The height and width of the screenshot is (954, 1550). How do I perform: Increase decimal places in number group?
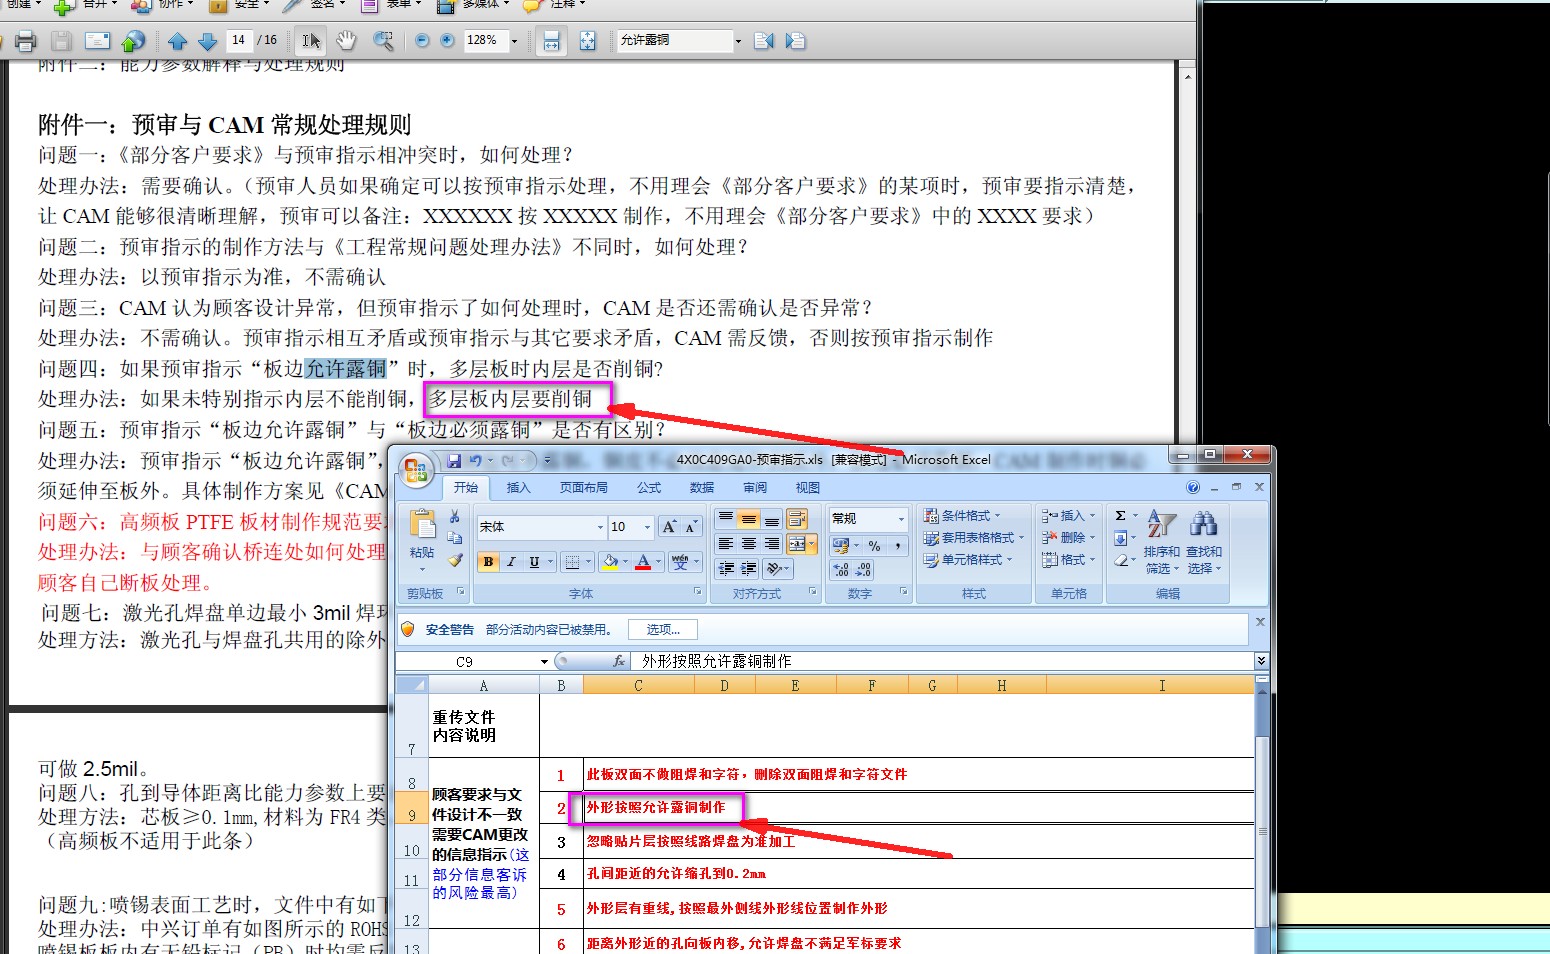[x=841, y=569]
